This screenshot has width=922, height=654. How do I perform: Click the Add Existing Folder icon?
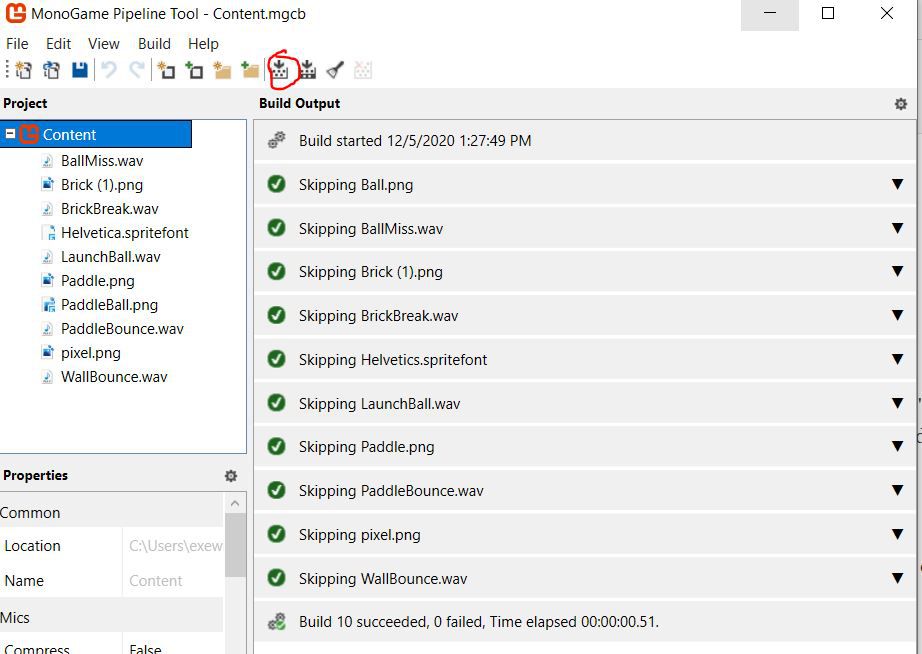[250, 70]
